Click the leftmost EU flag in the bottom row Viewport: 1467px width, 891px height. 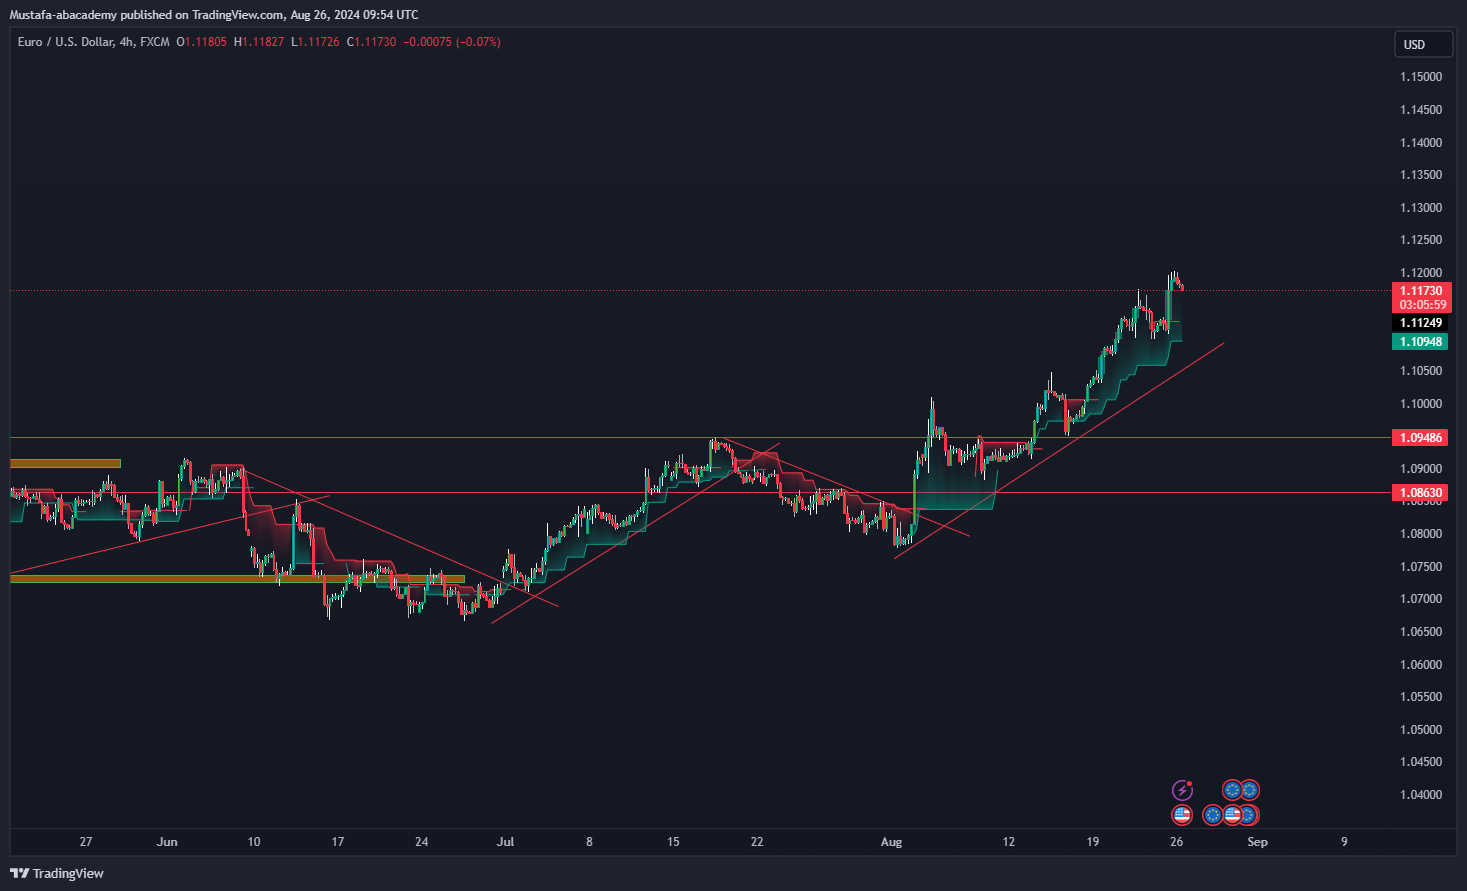[1212, 815]
